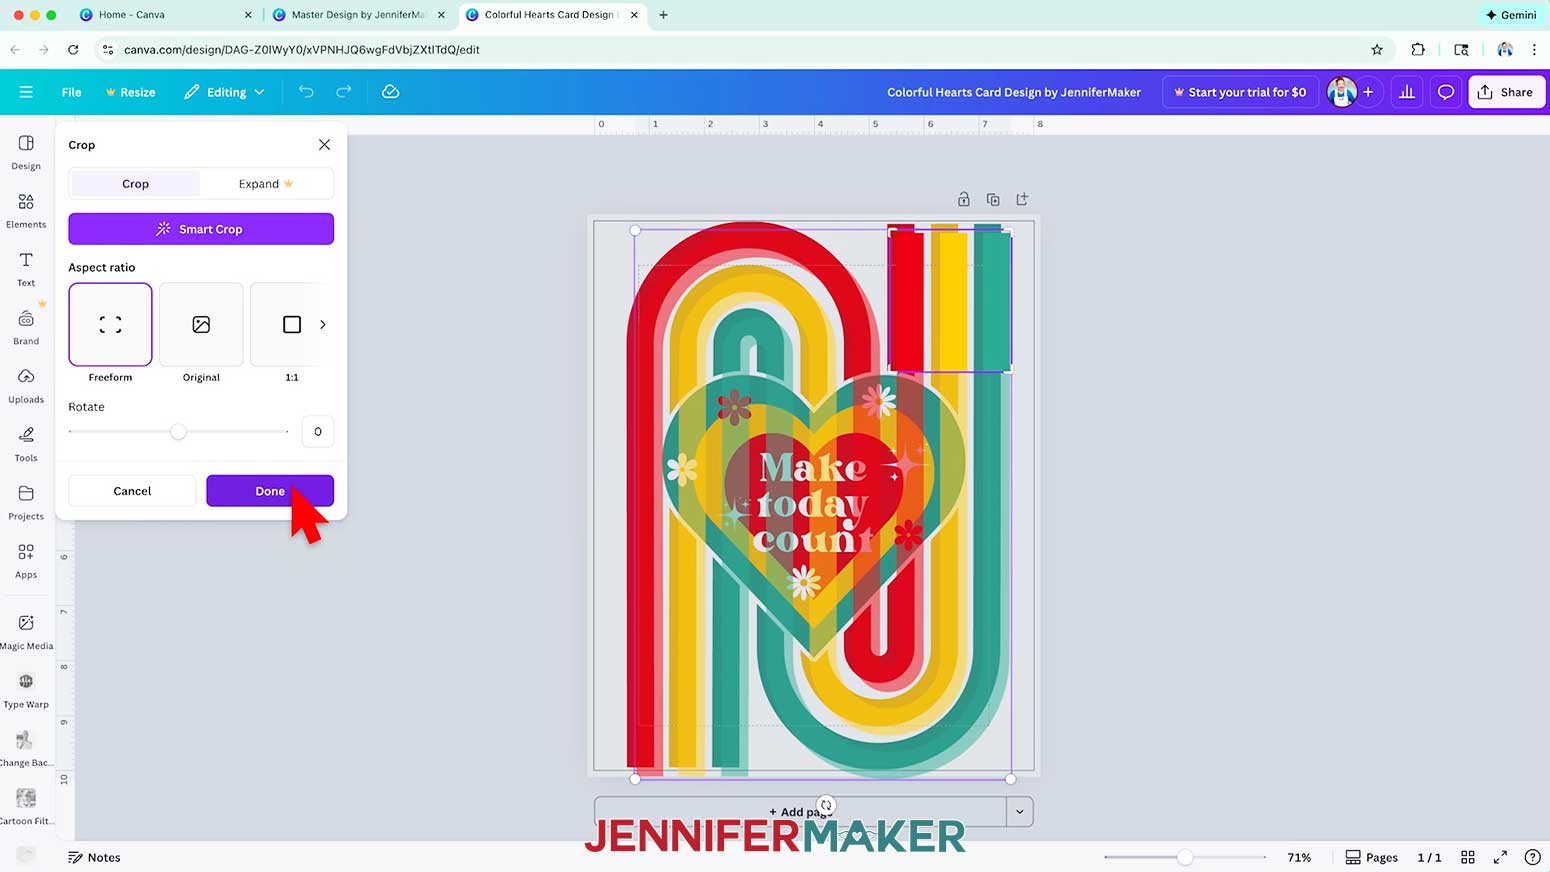Click the 71% zoom level

click(x=1299, y=857)
